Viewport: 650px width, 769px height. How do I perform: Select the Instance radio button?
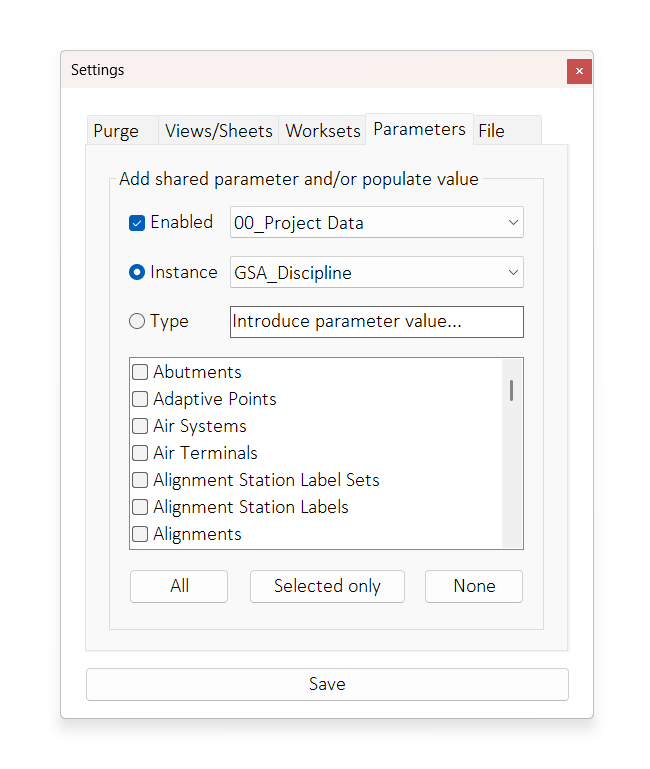[x=138, y=272]
